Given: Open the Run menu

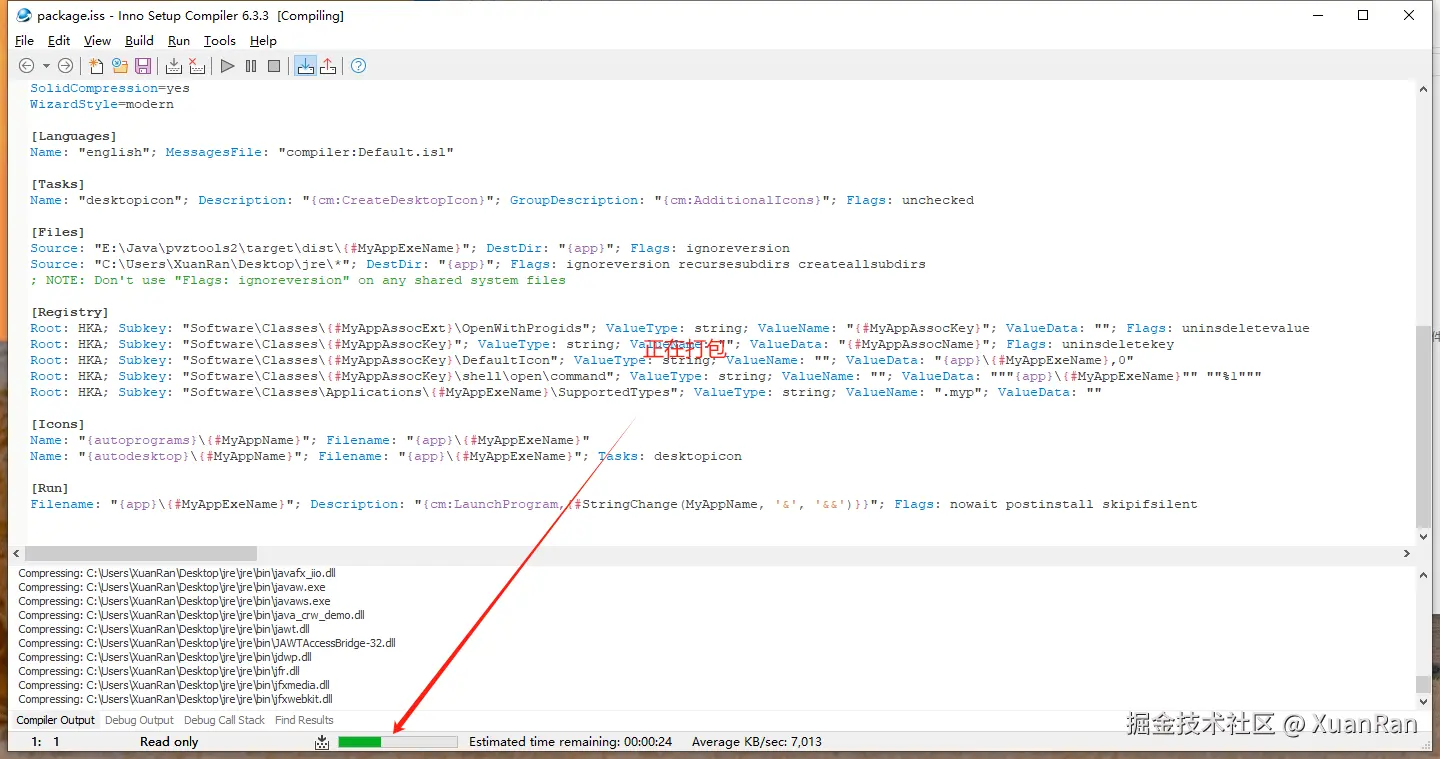Looking at the screenshot, I should click(179, 41).
